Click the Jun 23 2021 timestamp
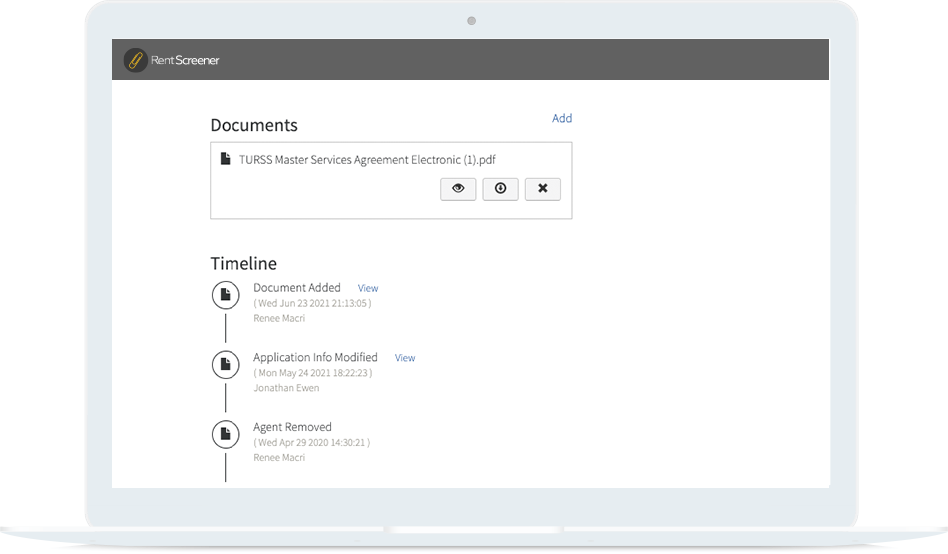The image size is (948, 554). click(312, 303)
